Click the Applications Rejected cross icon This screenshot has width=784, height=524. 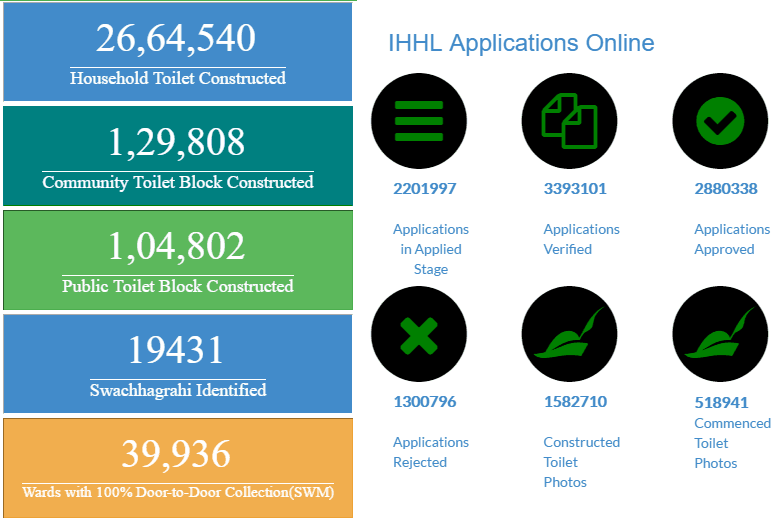(419, 335)
